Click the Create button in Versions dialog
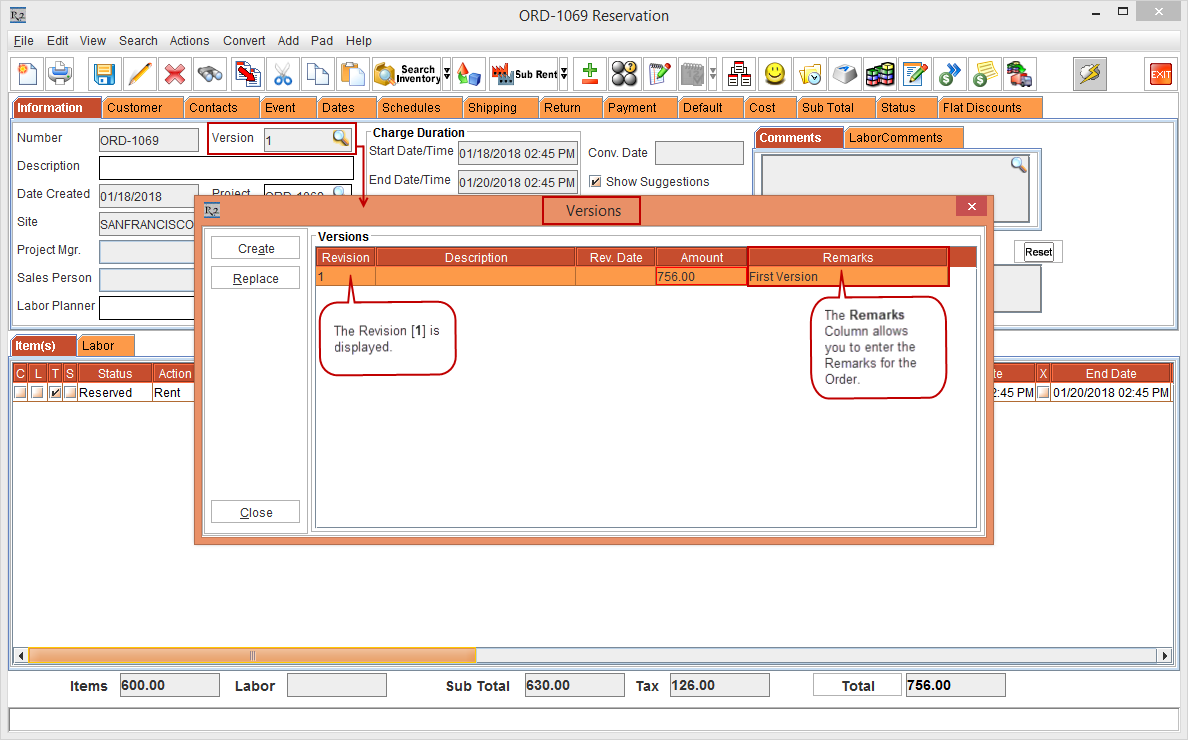This screenshot has height=740, width=1188. [x=255, y=249]
